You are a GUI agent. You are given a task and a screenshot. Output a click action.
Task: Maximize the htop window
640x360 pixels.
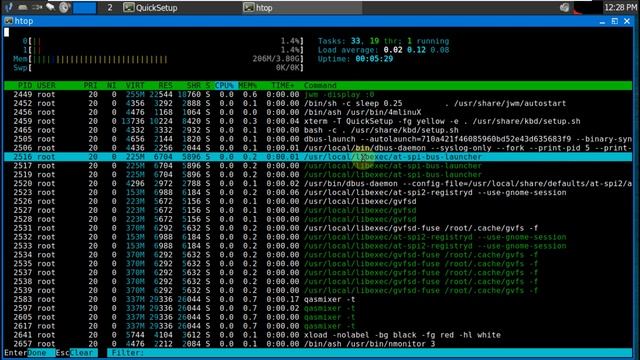point(615,21)
